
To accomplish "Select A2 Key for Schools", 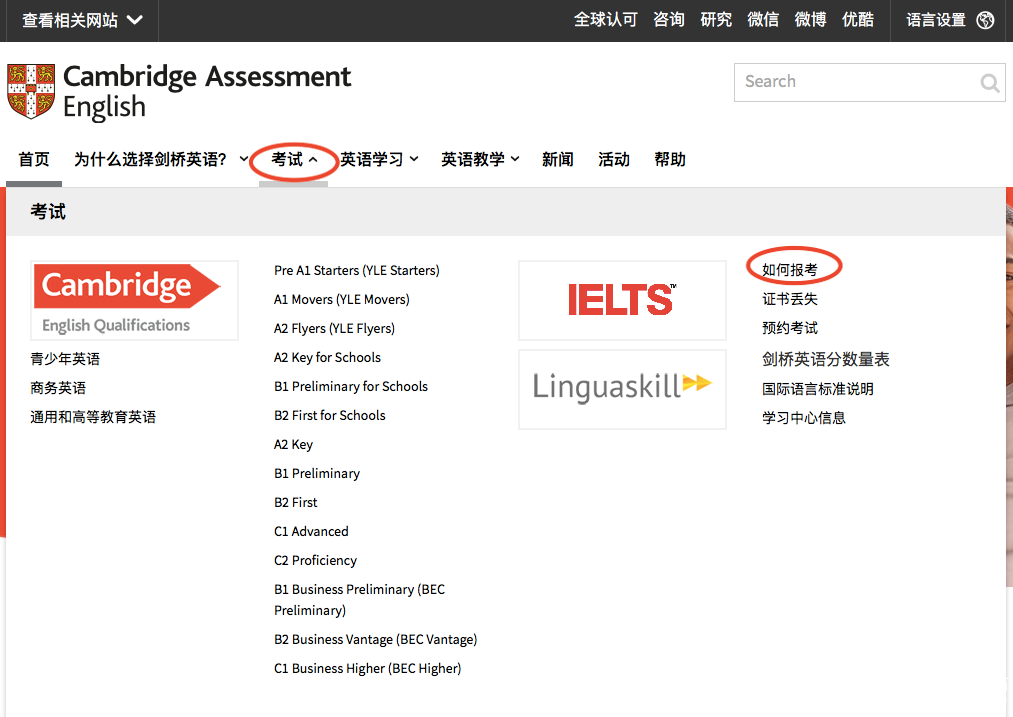I will click(x=328, y=358).
